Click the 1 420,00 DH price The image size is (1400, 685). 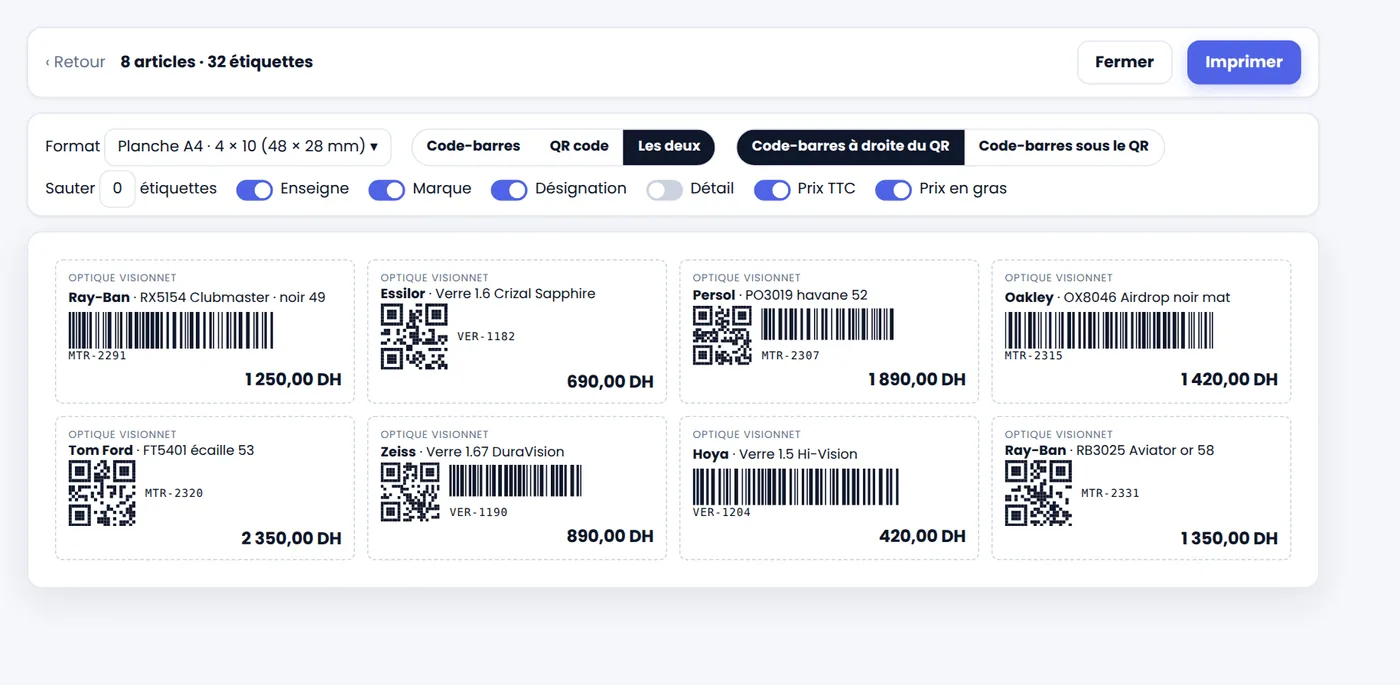[1229, 380]
